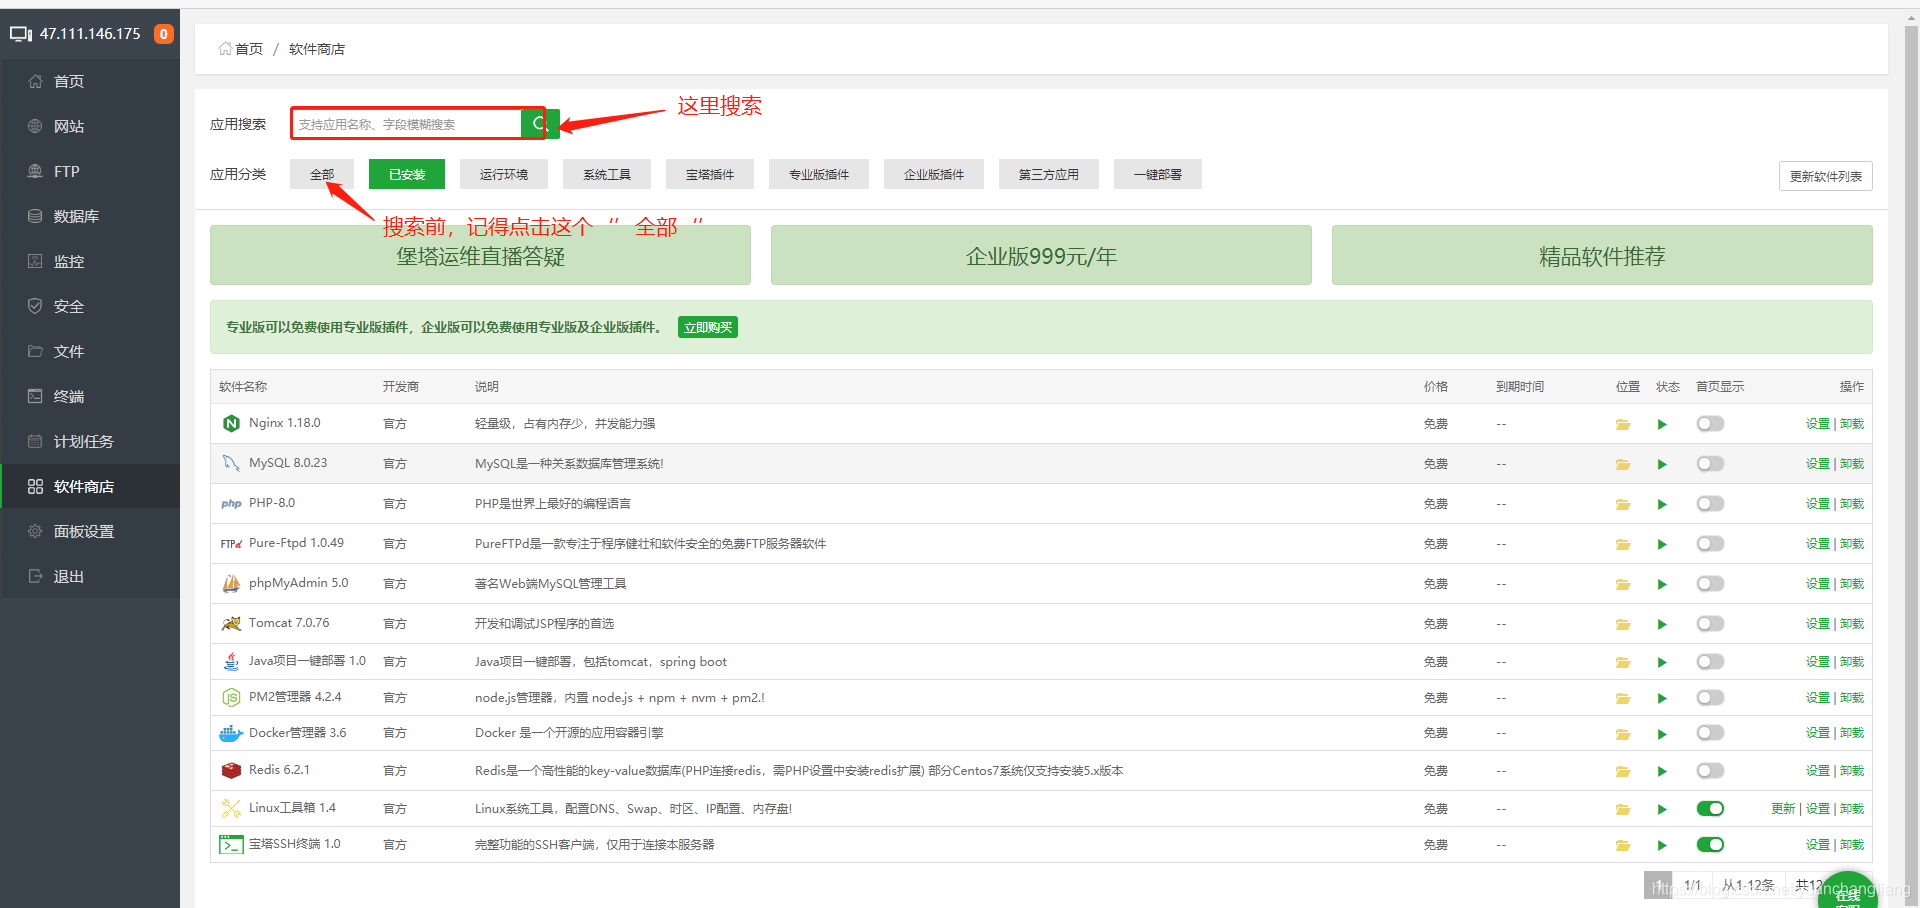Click status play icon for phpMyAdmin 5.0

pyautogui.click(x=1662, y=584)
